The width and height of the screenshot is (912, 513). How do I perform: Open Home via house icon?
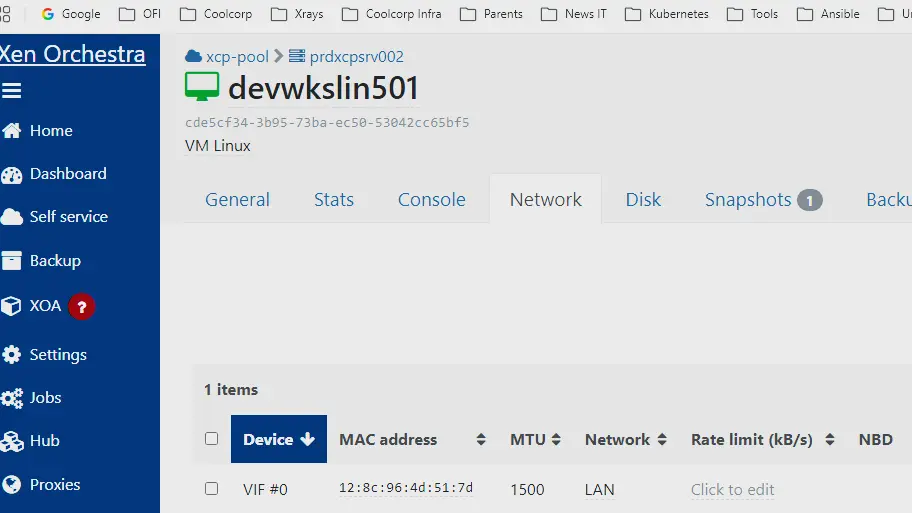12,131
